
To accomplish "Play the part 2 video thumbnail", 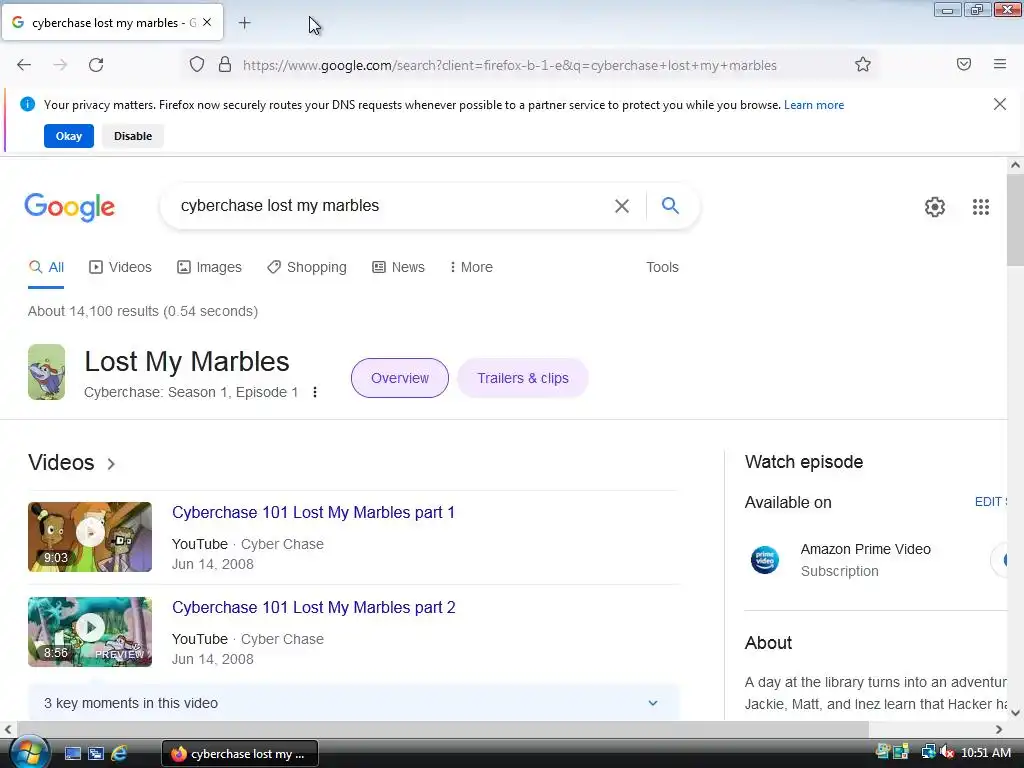I will [x=90, y=632].
